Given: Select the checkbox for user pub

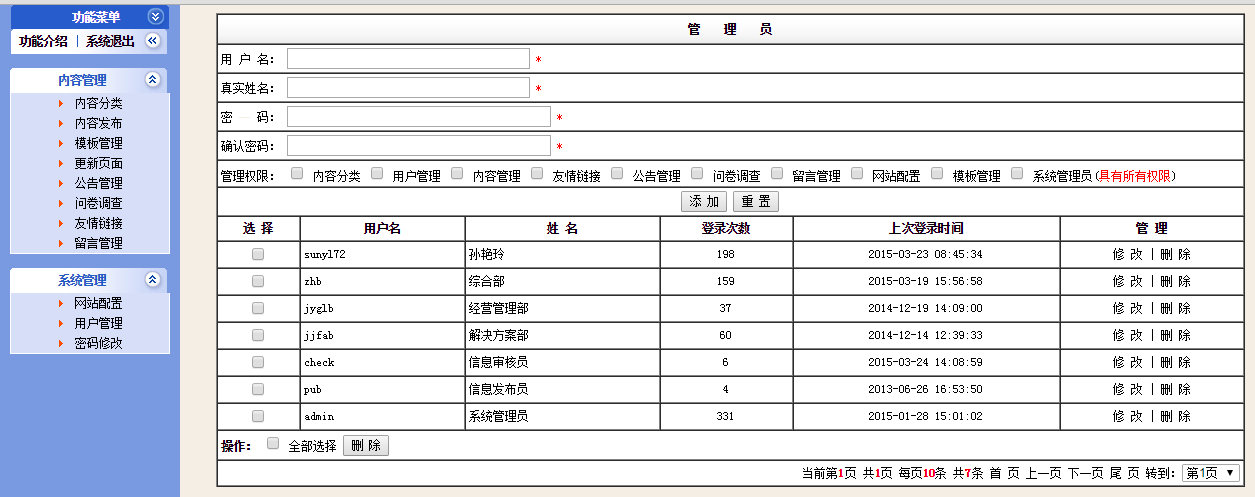Looking at the screenshot, I should [x=258, y=389].
